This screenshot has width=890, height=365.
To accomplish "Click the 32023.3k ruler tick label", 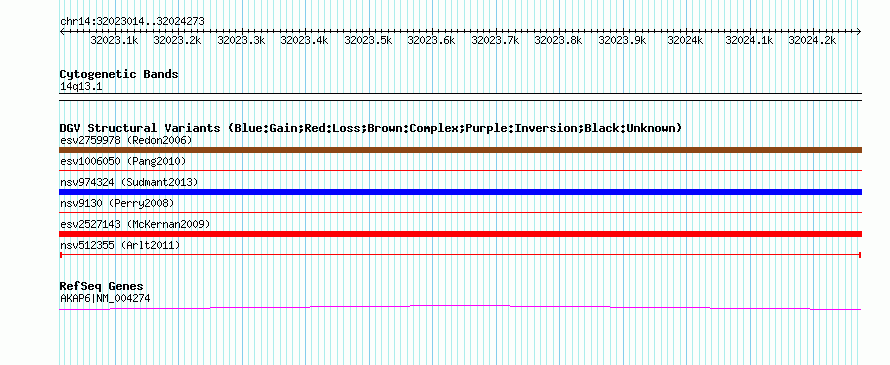I will pos(241,40).
